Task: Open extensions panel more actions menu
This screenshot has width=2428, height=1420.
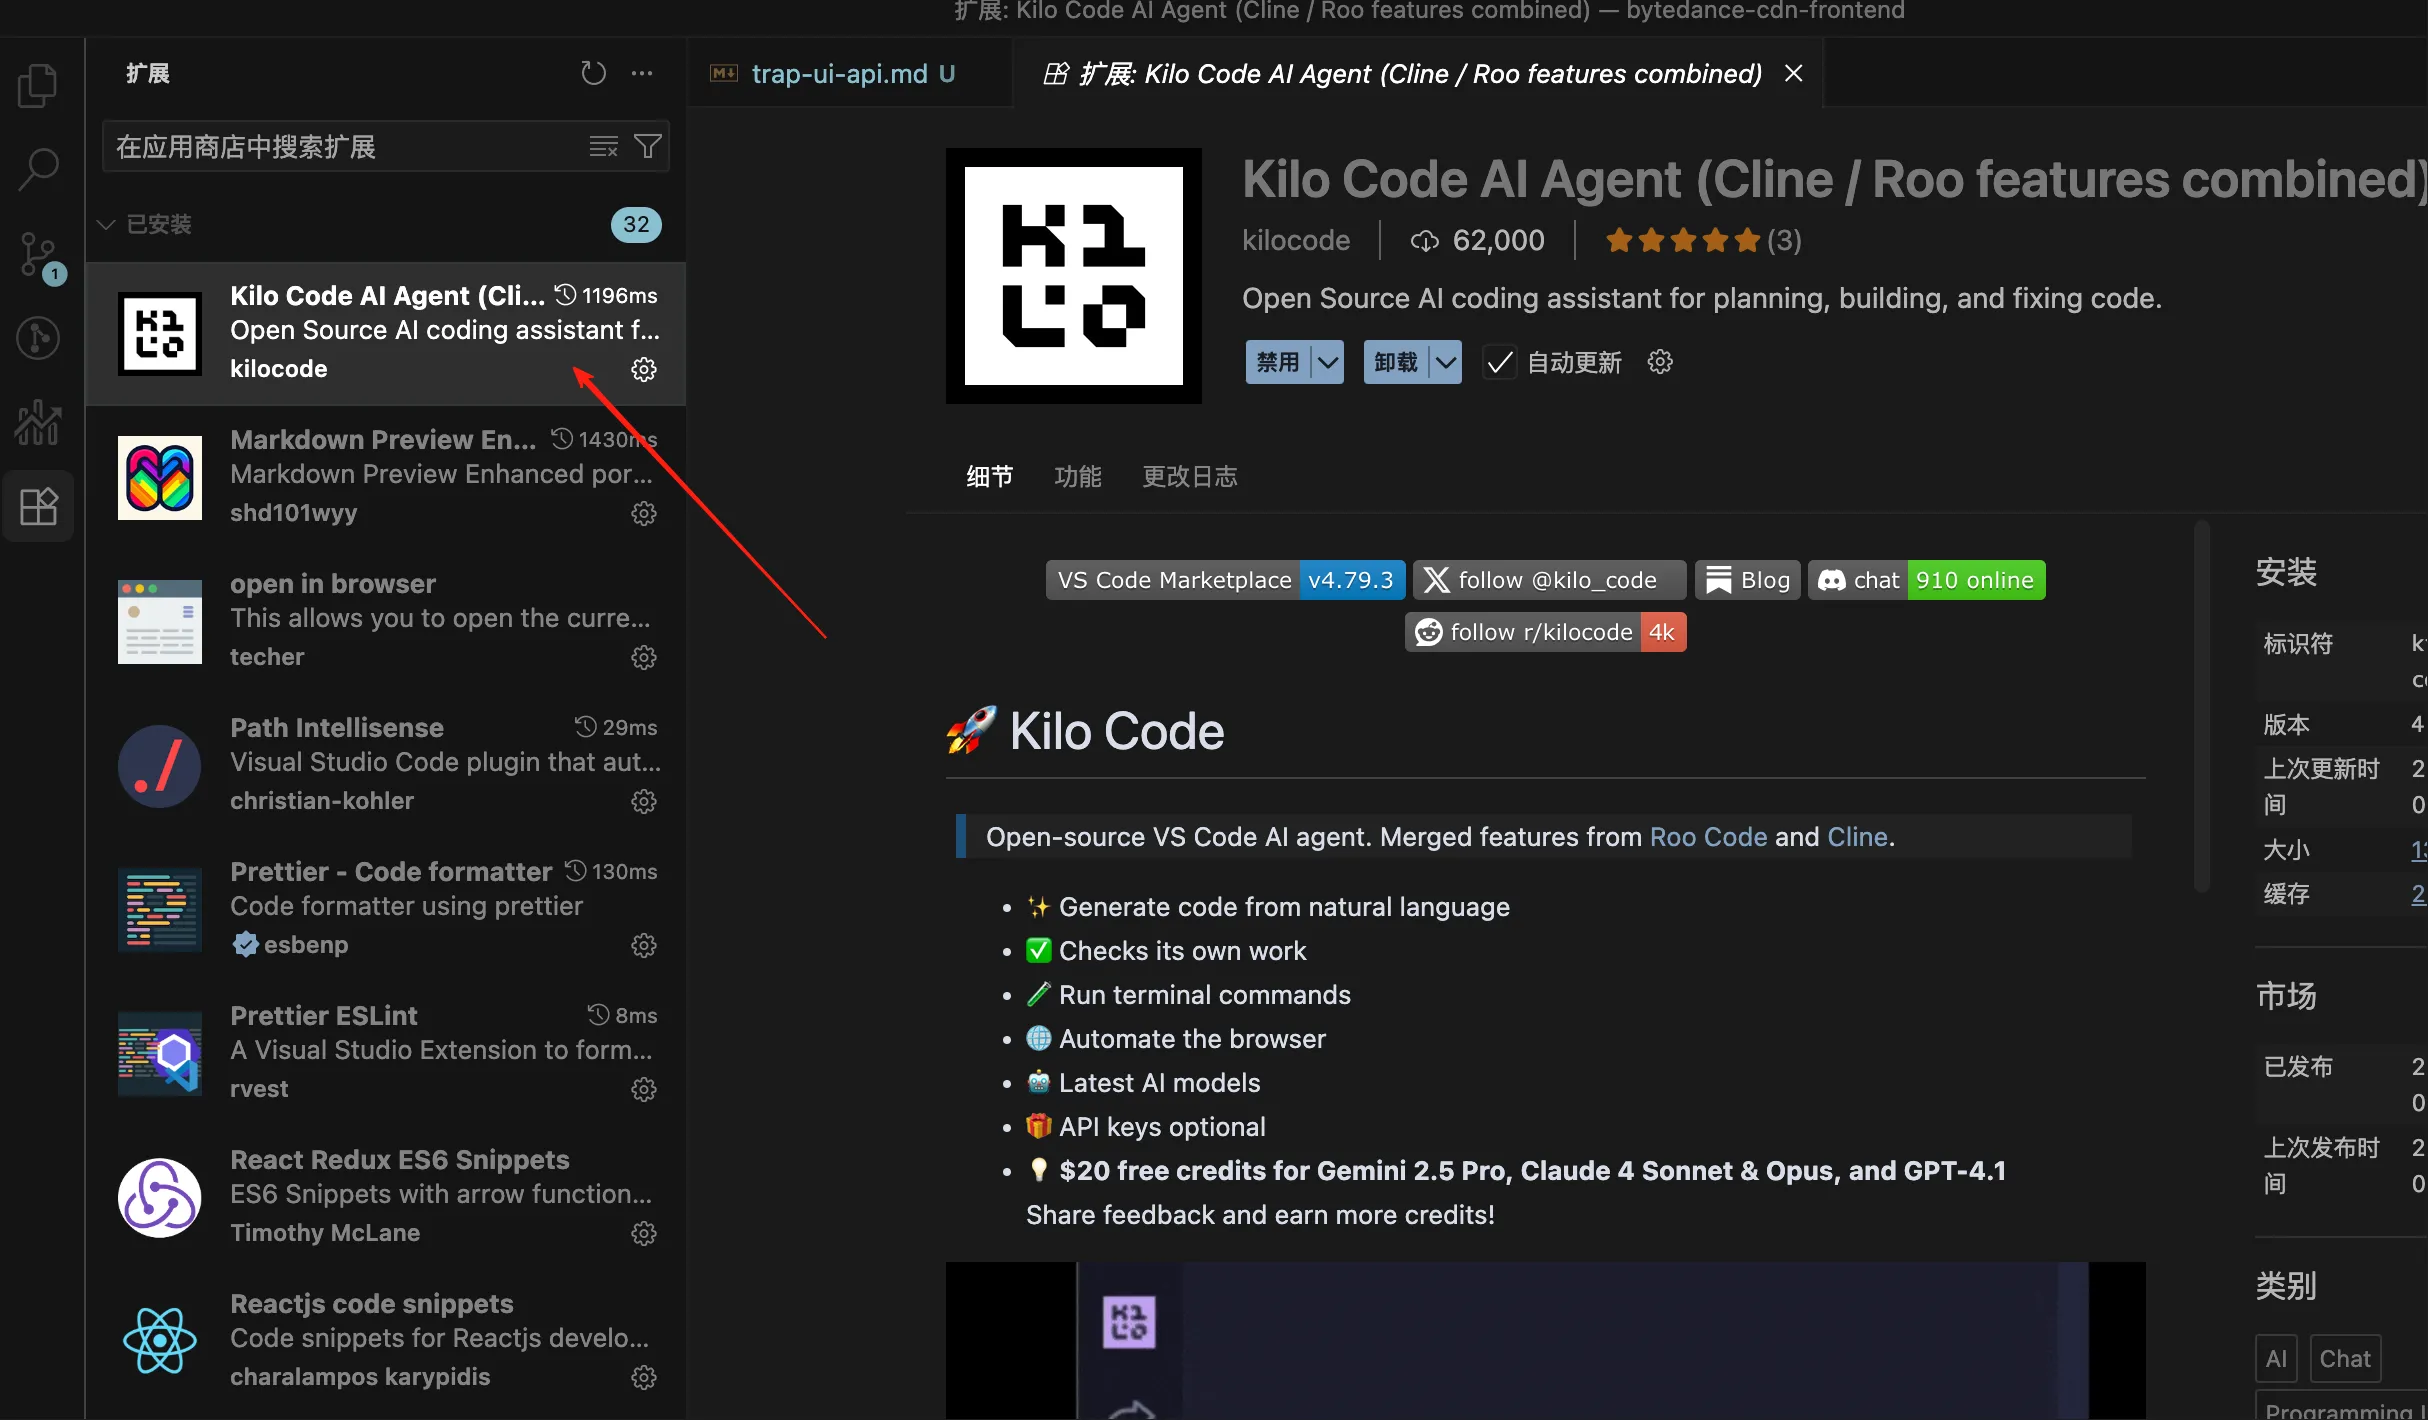Action: point(642,73)
